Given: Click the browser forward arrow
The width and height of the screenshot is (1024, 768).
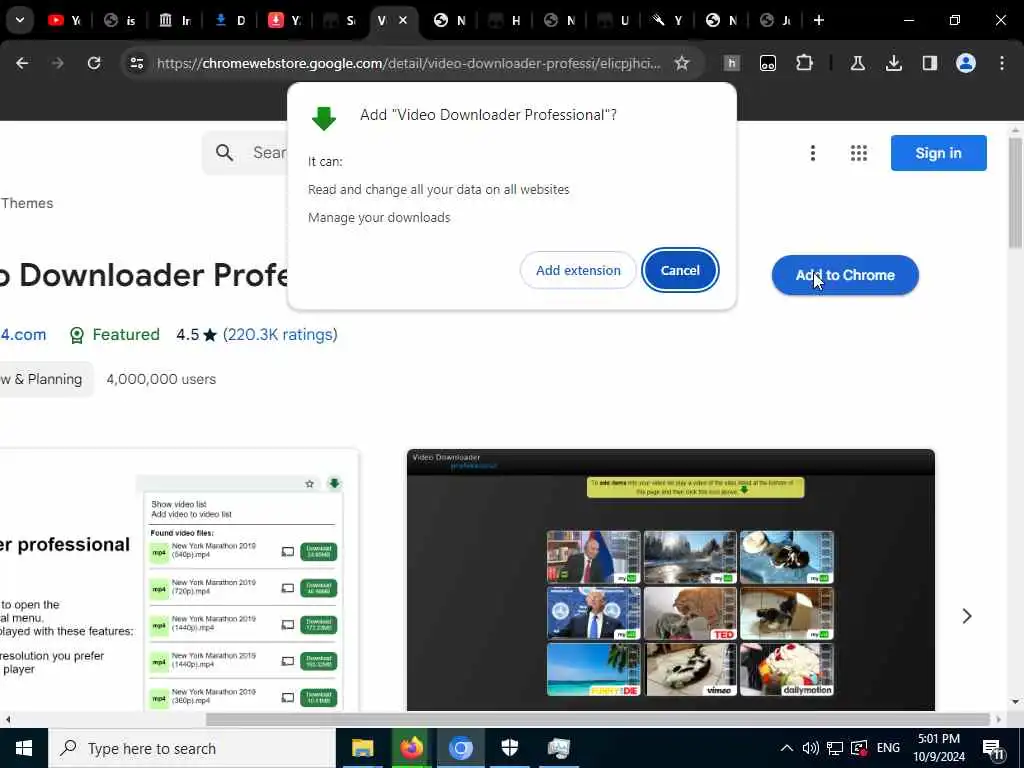Looking at the screenshot, I should click(x=57, y=63).
